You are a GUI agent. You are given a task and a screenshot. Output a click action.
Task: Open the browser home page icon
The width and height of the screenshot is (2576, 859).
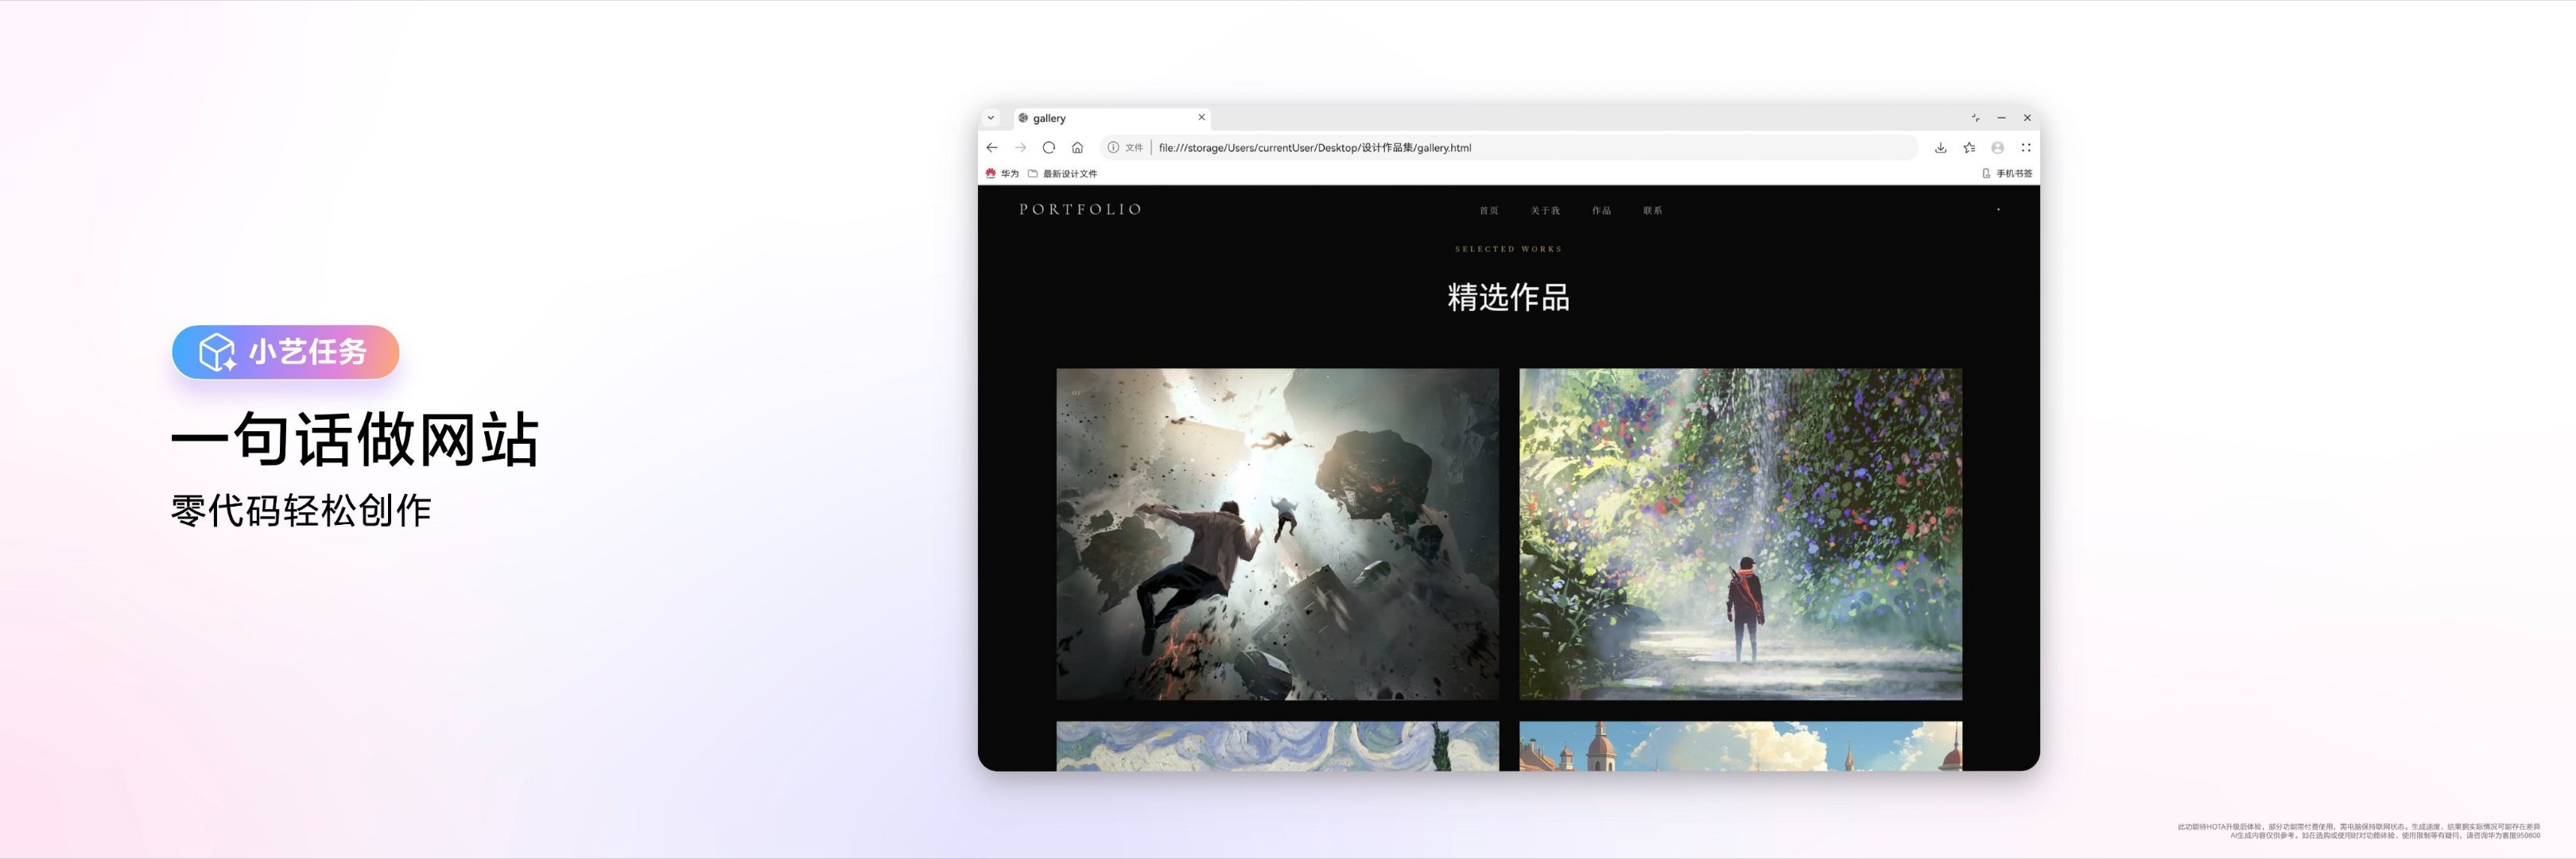pos(1077,148)
